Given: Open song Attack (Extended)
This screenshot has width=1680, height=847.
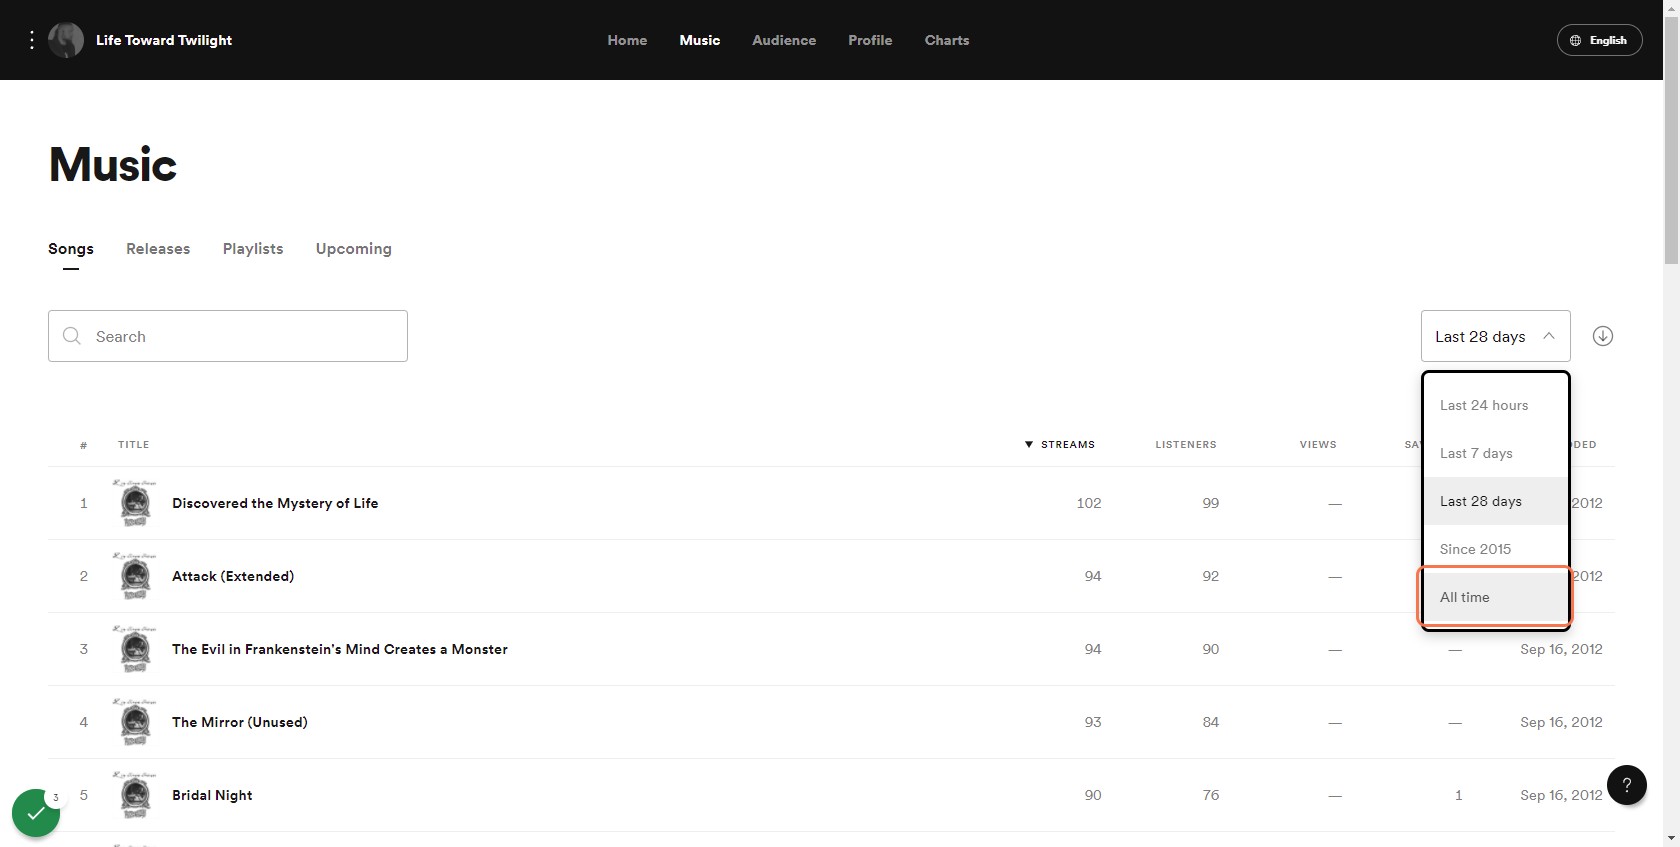Looking at the screenshot, I should point(233,576).
